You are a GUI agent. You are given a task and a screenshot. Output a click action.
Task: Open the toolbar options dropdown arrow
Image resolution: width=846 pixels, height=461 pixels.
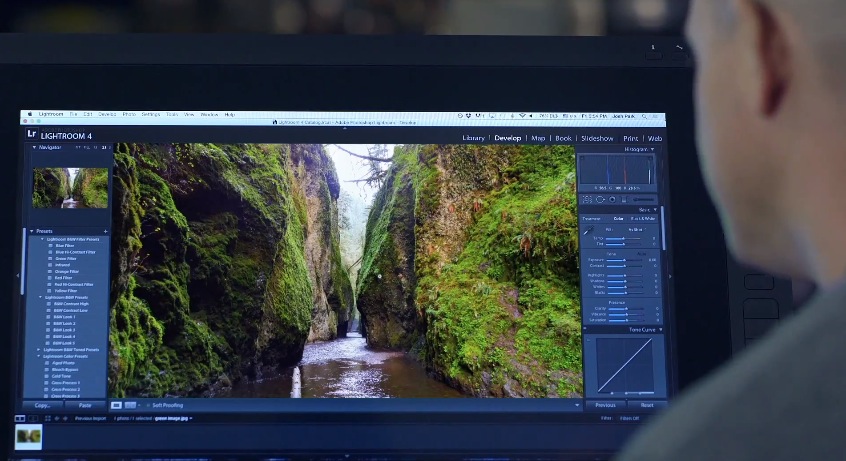(577, 405)
